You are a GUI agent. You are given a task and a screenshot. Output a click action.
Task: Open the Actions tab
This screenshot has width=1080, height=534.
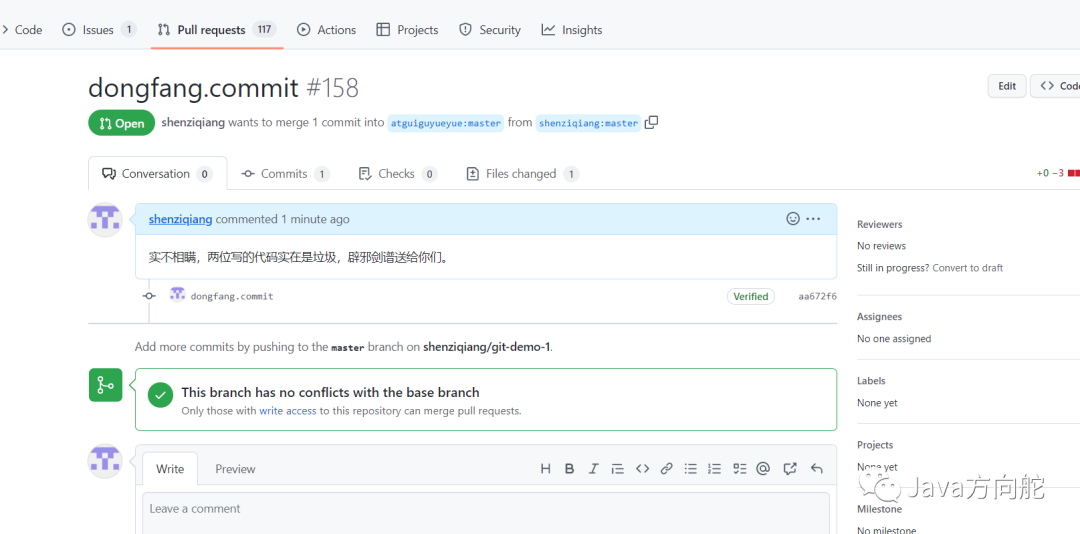point(326,30)
